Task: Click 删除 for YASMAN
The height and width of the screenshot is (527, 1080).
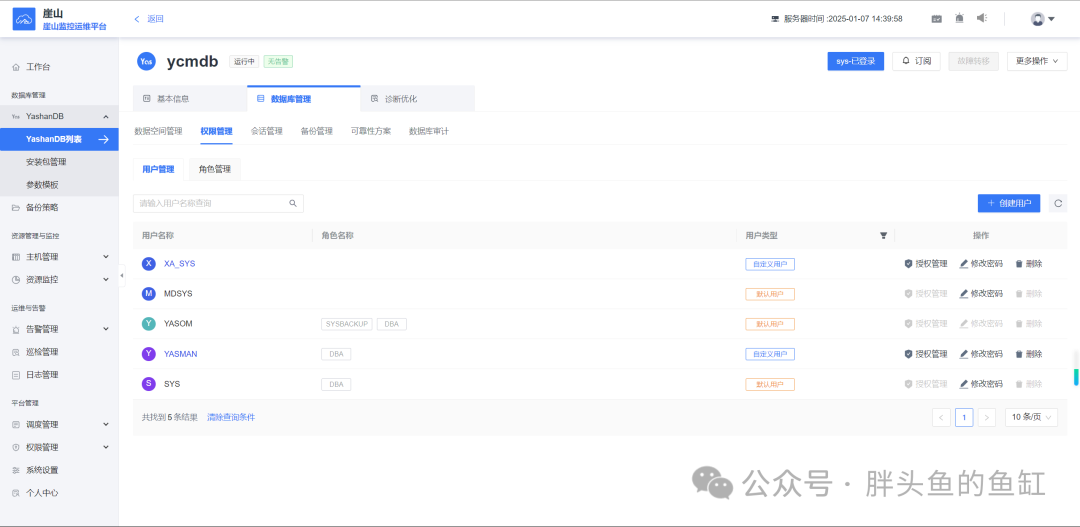Action: 1028,354
